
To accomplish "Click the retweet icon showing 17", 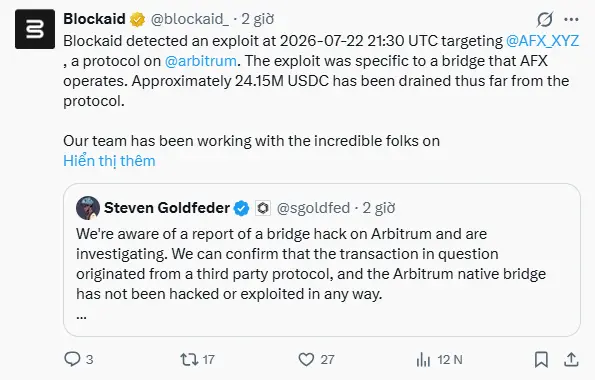I will click(189, 359).
